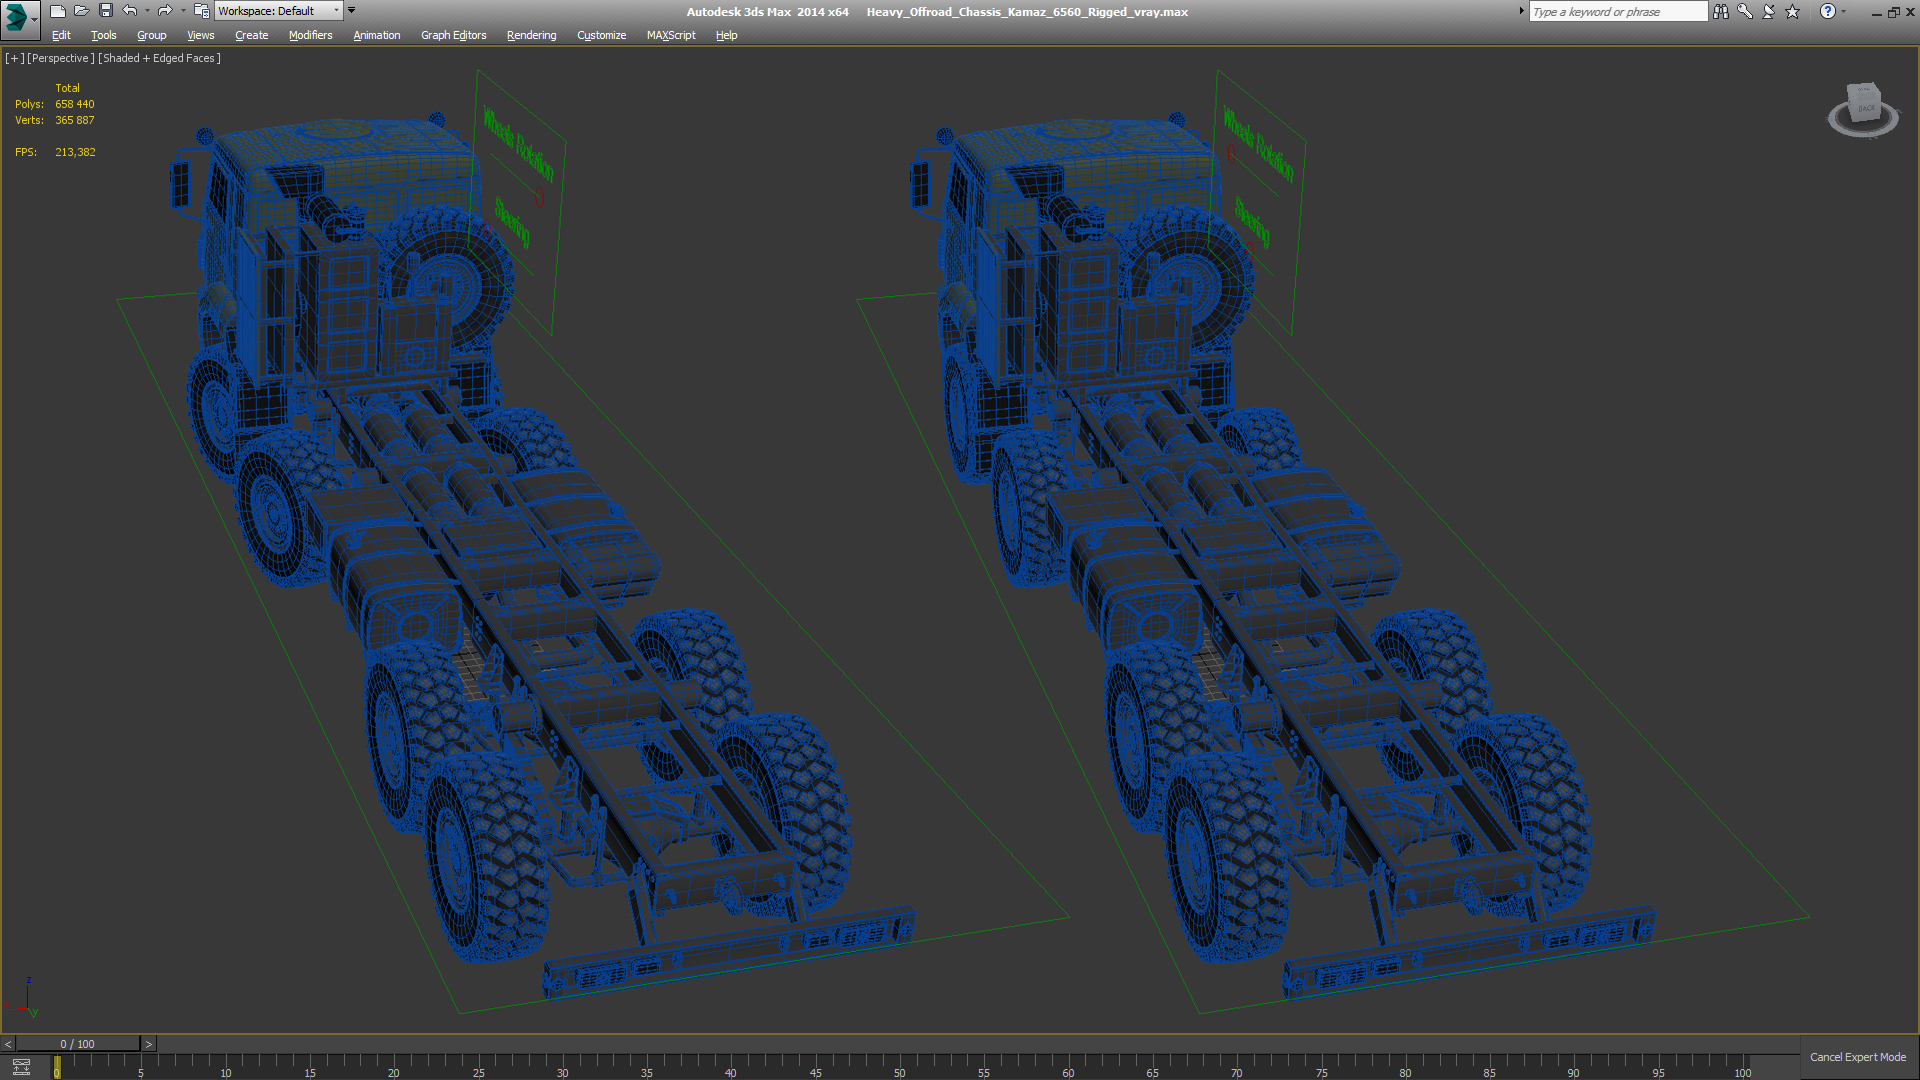
Task: Click the Subscription Center key icon
Action: click(1745, 11)
